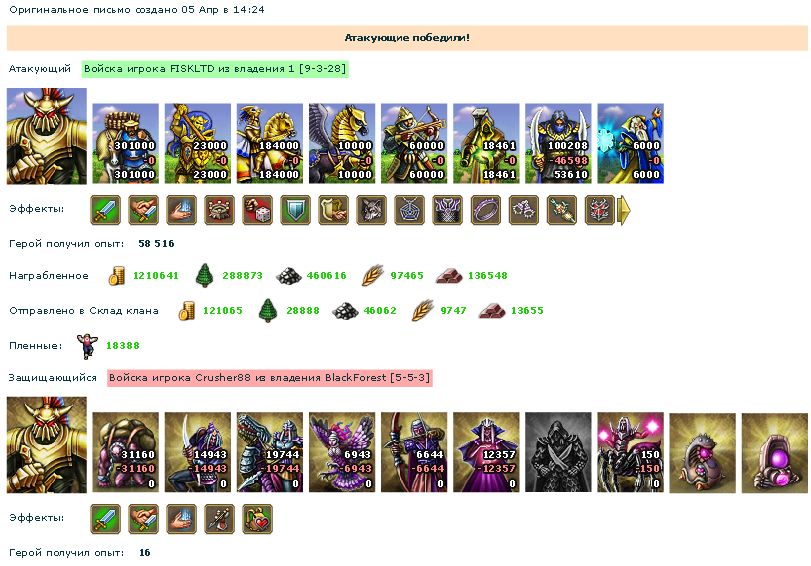
Task: Expand more effects with yellow arrow
Action: (625, 210)
